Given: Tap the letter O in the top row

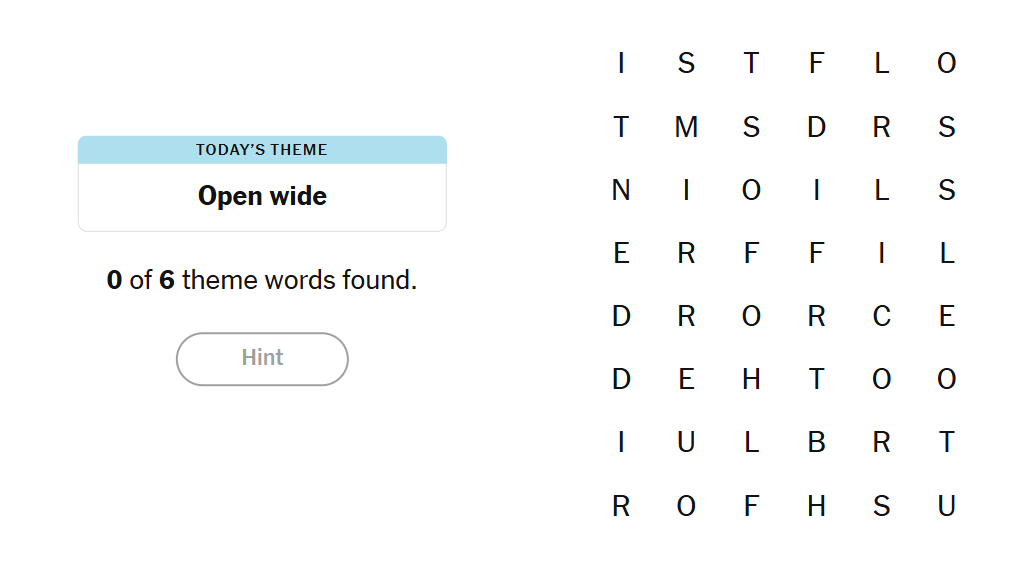Looking at the screenshot, I should [x=946, y=64].
